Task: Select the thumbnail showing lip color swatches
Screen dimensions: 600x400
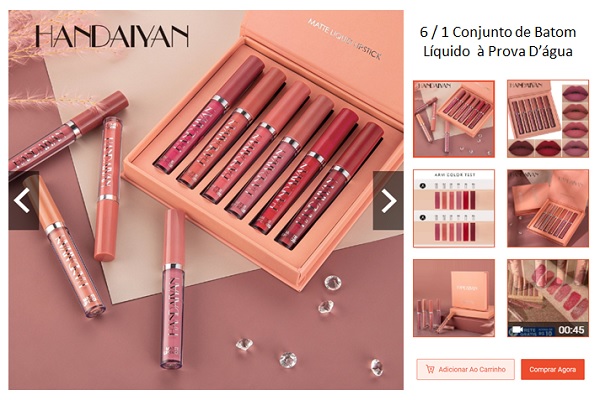Action: [x=548, y=119]
